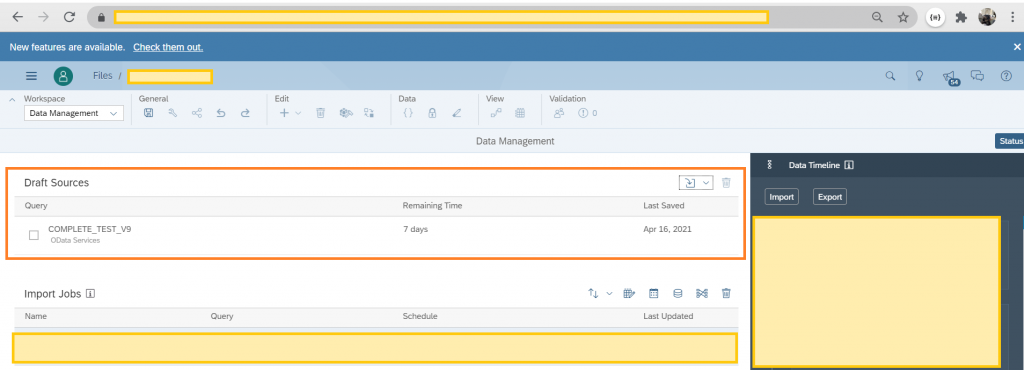
Task: Click the Check them out link
Action: (168, 47)
